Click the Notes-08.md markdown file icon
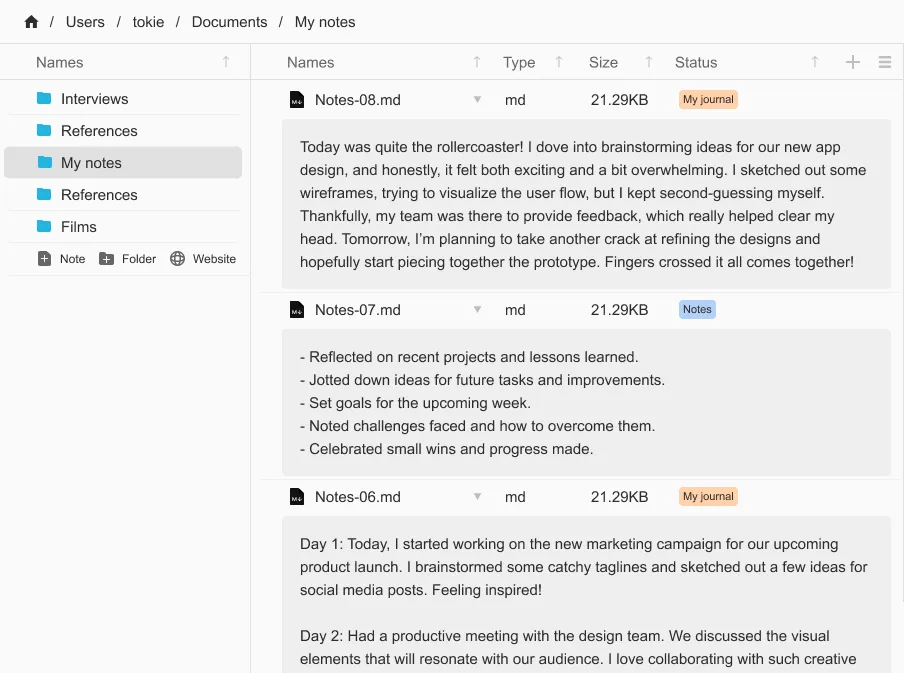This screenshot has width=904, height=673. coord(297,100)
